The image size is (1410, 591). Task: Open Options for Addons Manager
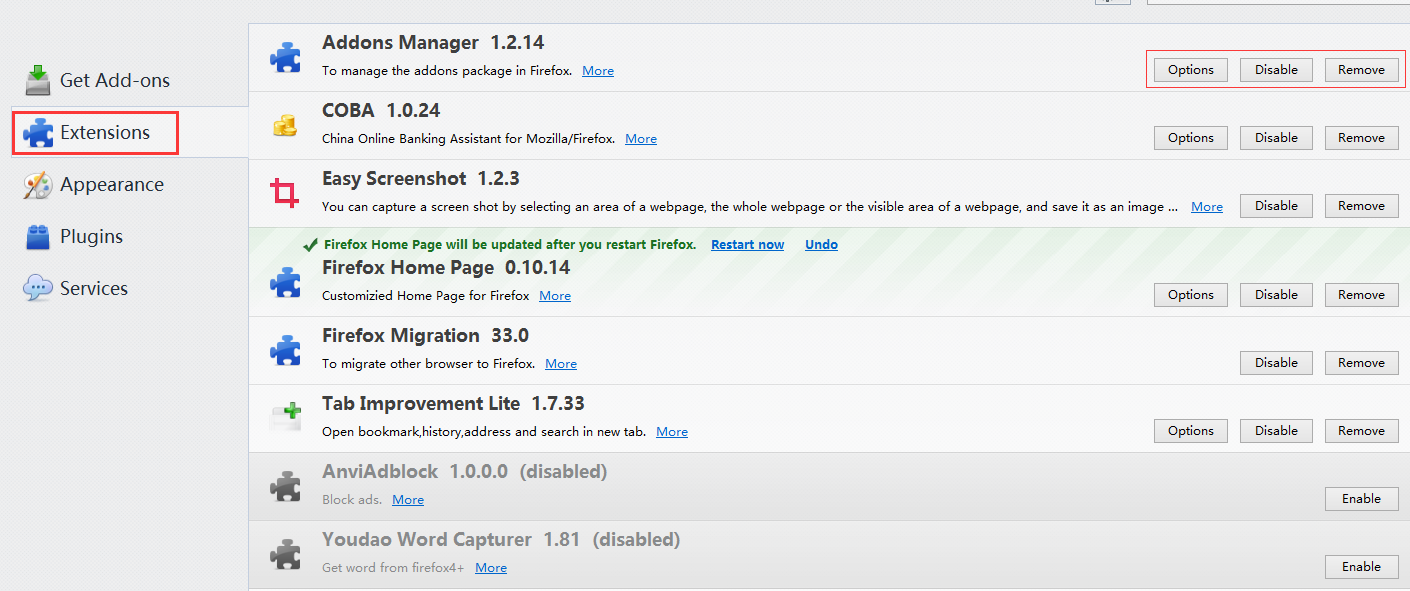click(x=1189, y=69)
